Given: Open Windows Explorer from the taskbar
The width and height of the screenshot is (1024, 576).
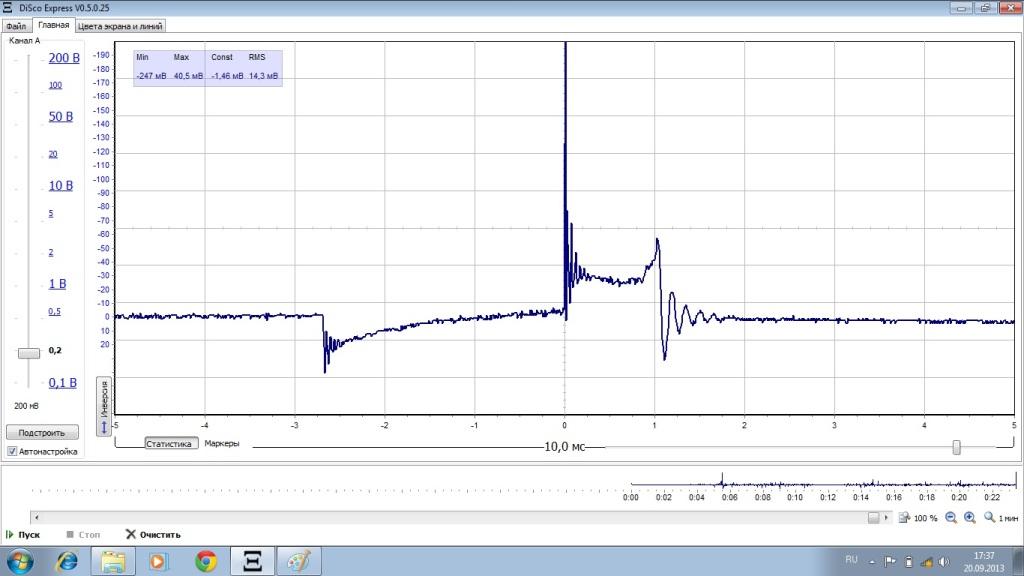Looking at the screenshot, I should tap(112, 561).
